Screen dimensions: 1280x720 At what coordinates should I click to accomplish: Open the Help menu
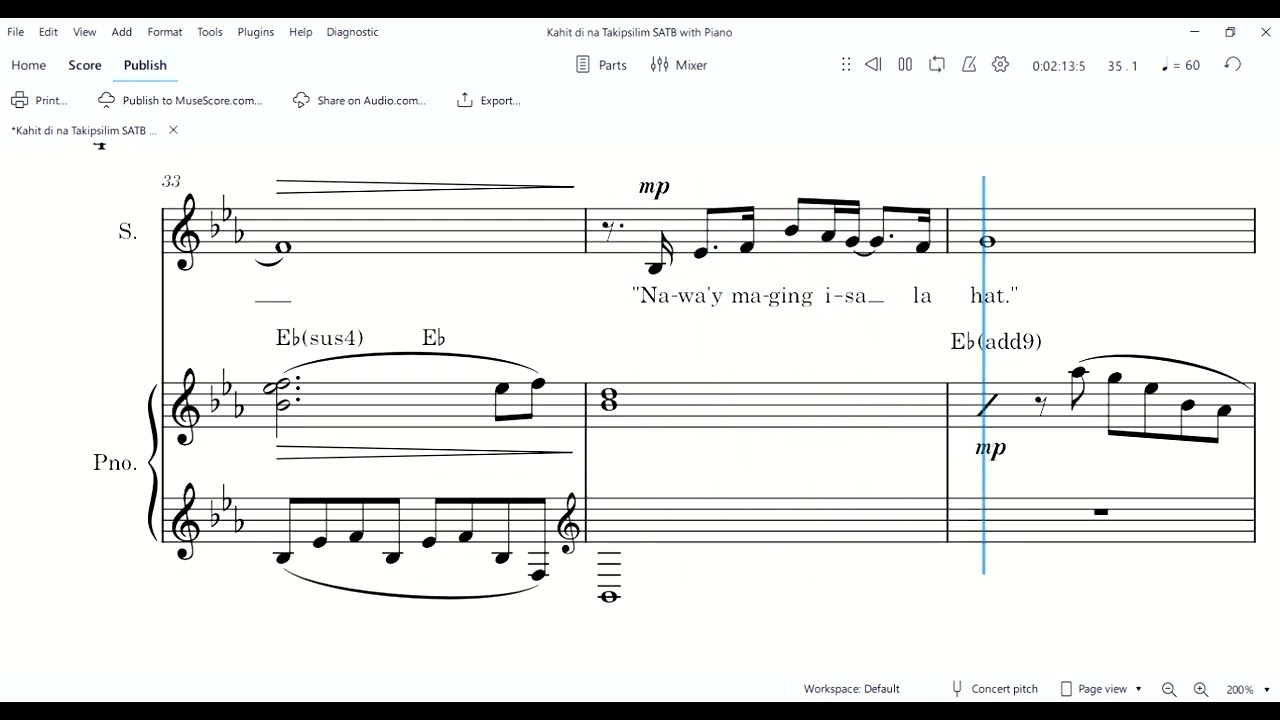[300, 32]
